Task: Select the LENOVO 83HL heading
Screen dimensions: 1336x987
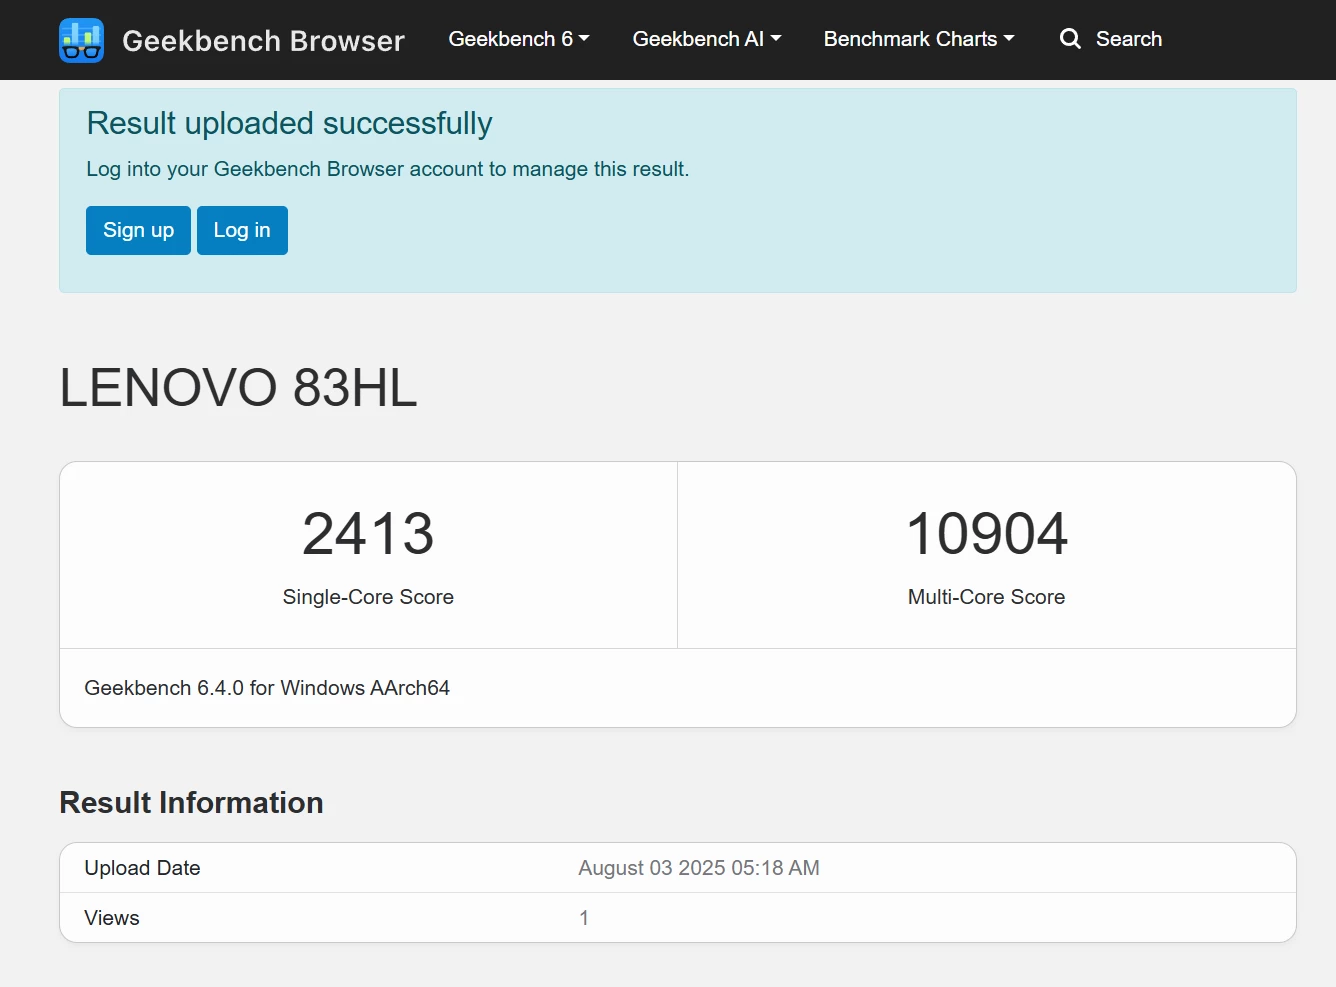Action: [238, 387]
